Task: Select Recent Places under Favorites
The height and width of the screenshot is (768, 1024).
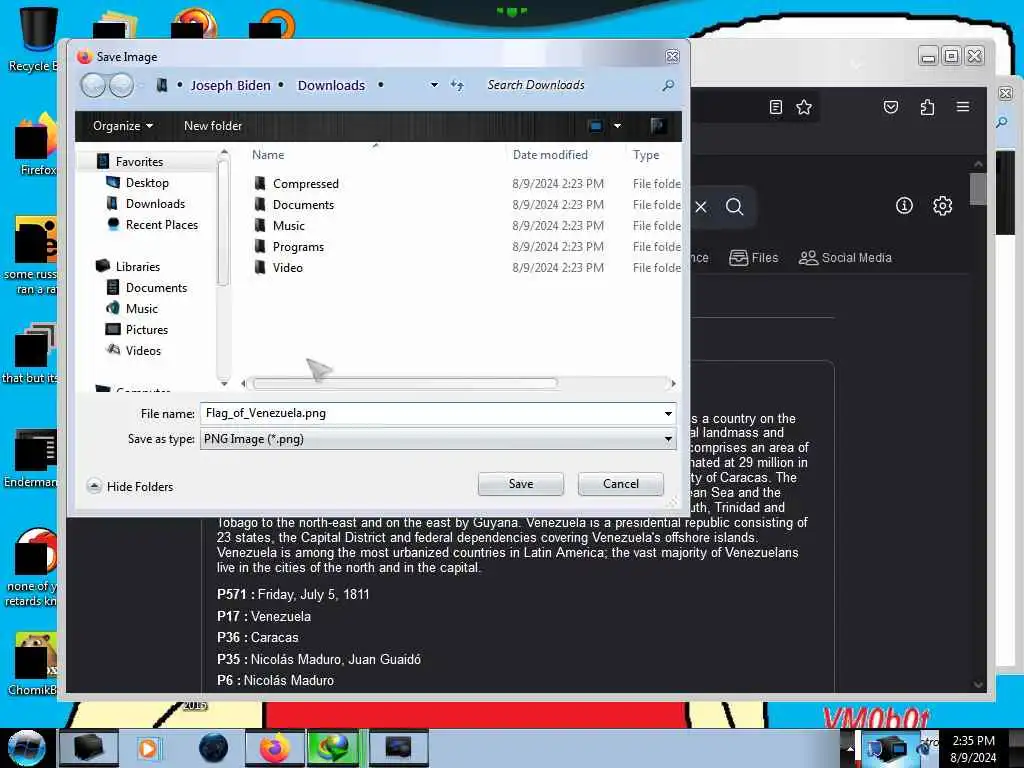Action: tap(161, 225)
